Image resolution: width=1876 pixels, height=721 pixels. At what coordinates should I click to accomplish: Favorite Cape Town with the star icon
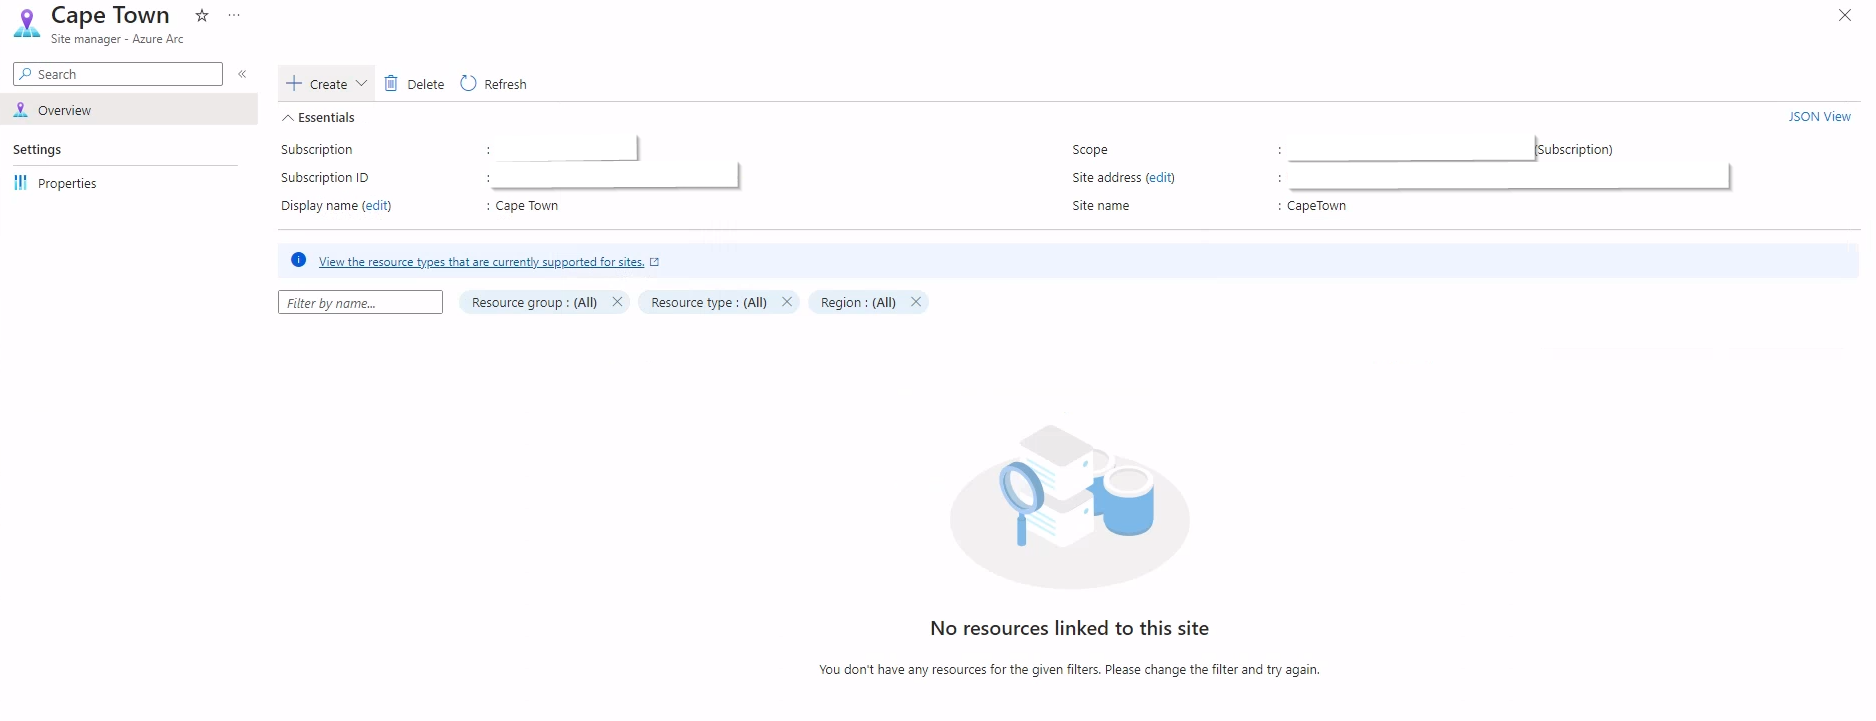tap(202, 15)
